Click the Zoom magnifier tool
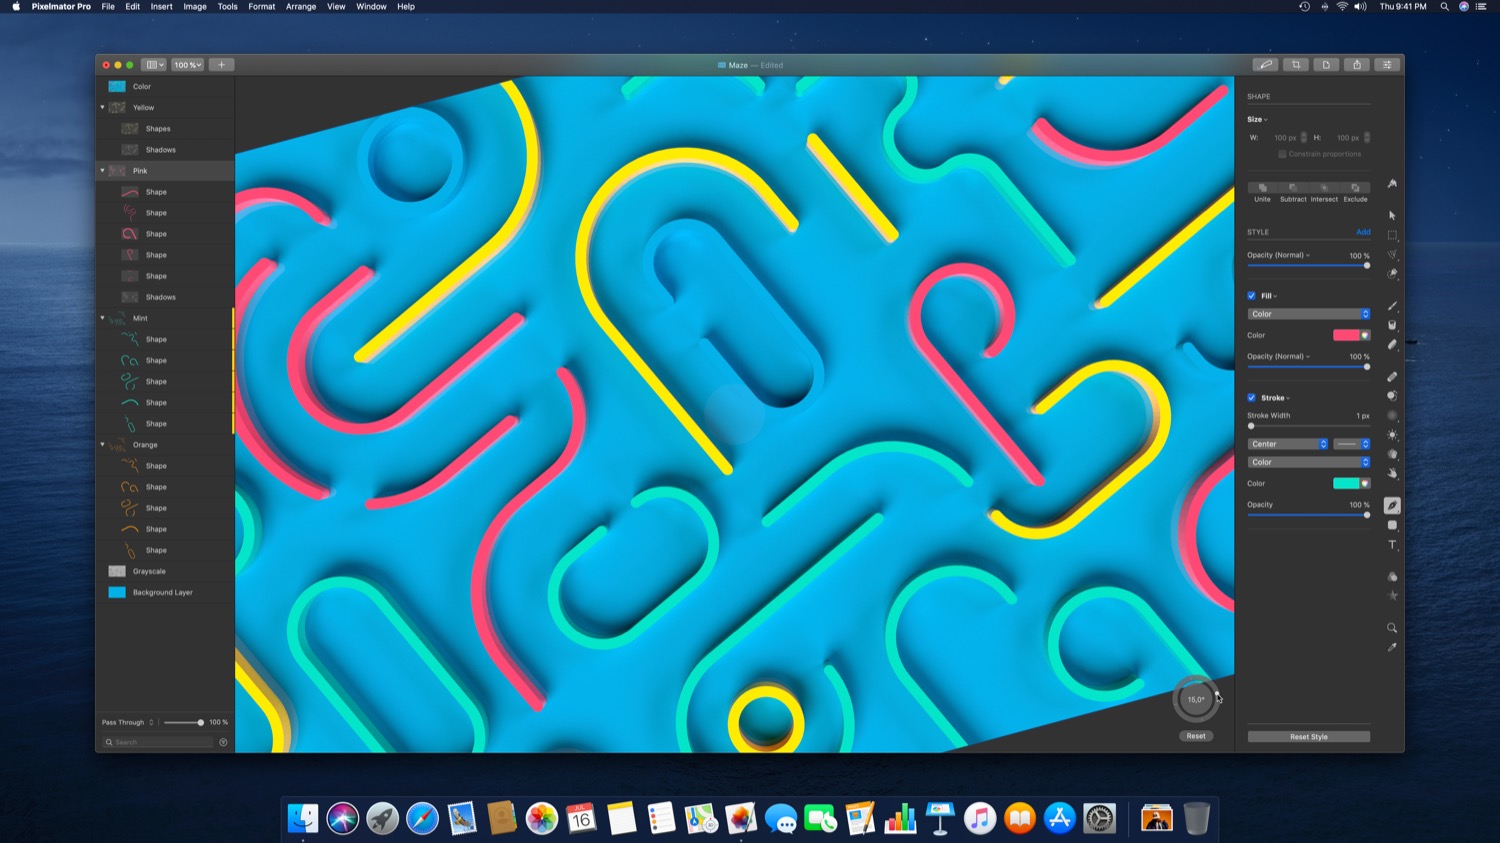1500x843 pixels. (x=1392, y=628)
